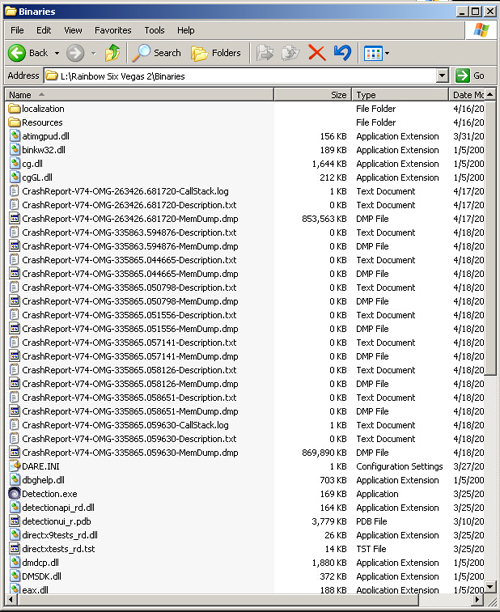The width and height of the screenshot is (500, 612).
Task: Click the Copy To toolbar icon
Action: [x=290, y=53]
